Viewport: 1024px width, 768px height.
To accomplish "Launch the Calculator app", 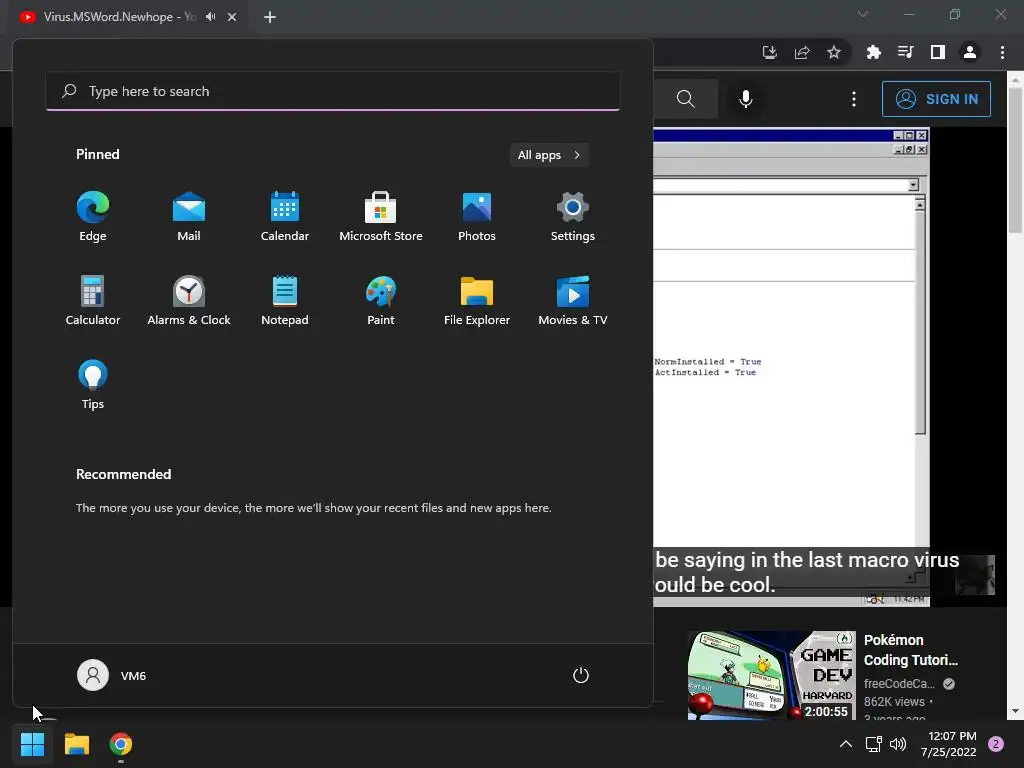I will pyautogui.click(x=93, y=300).
